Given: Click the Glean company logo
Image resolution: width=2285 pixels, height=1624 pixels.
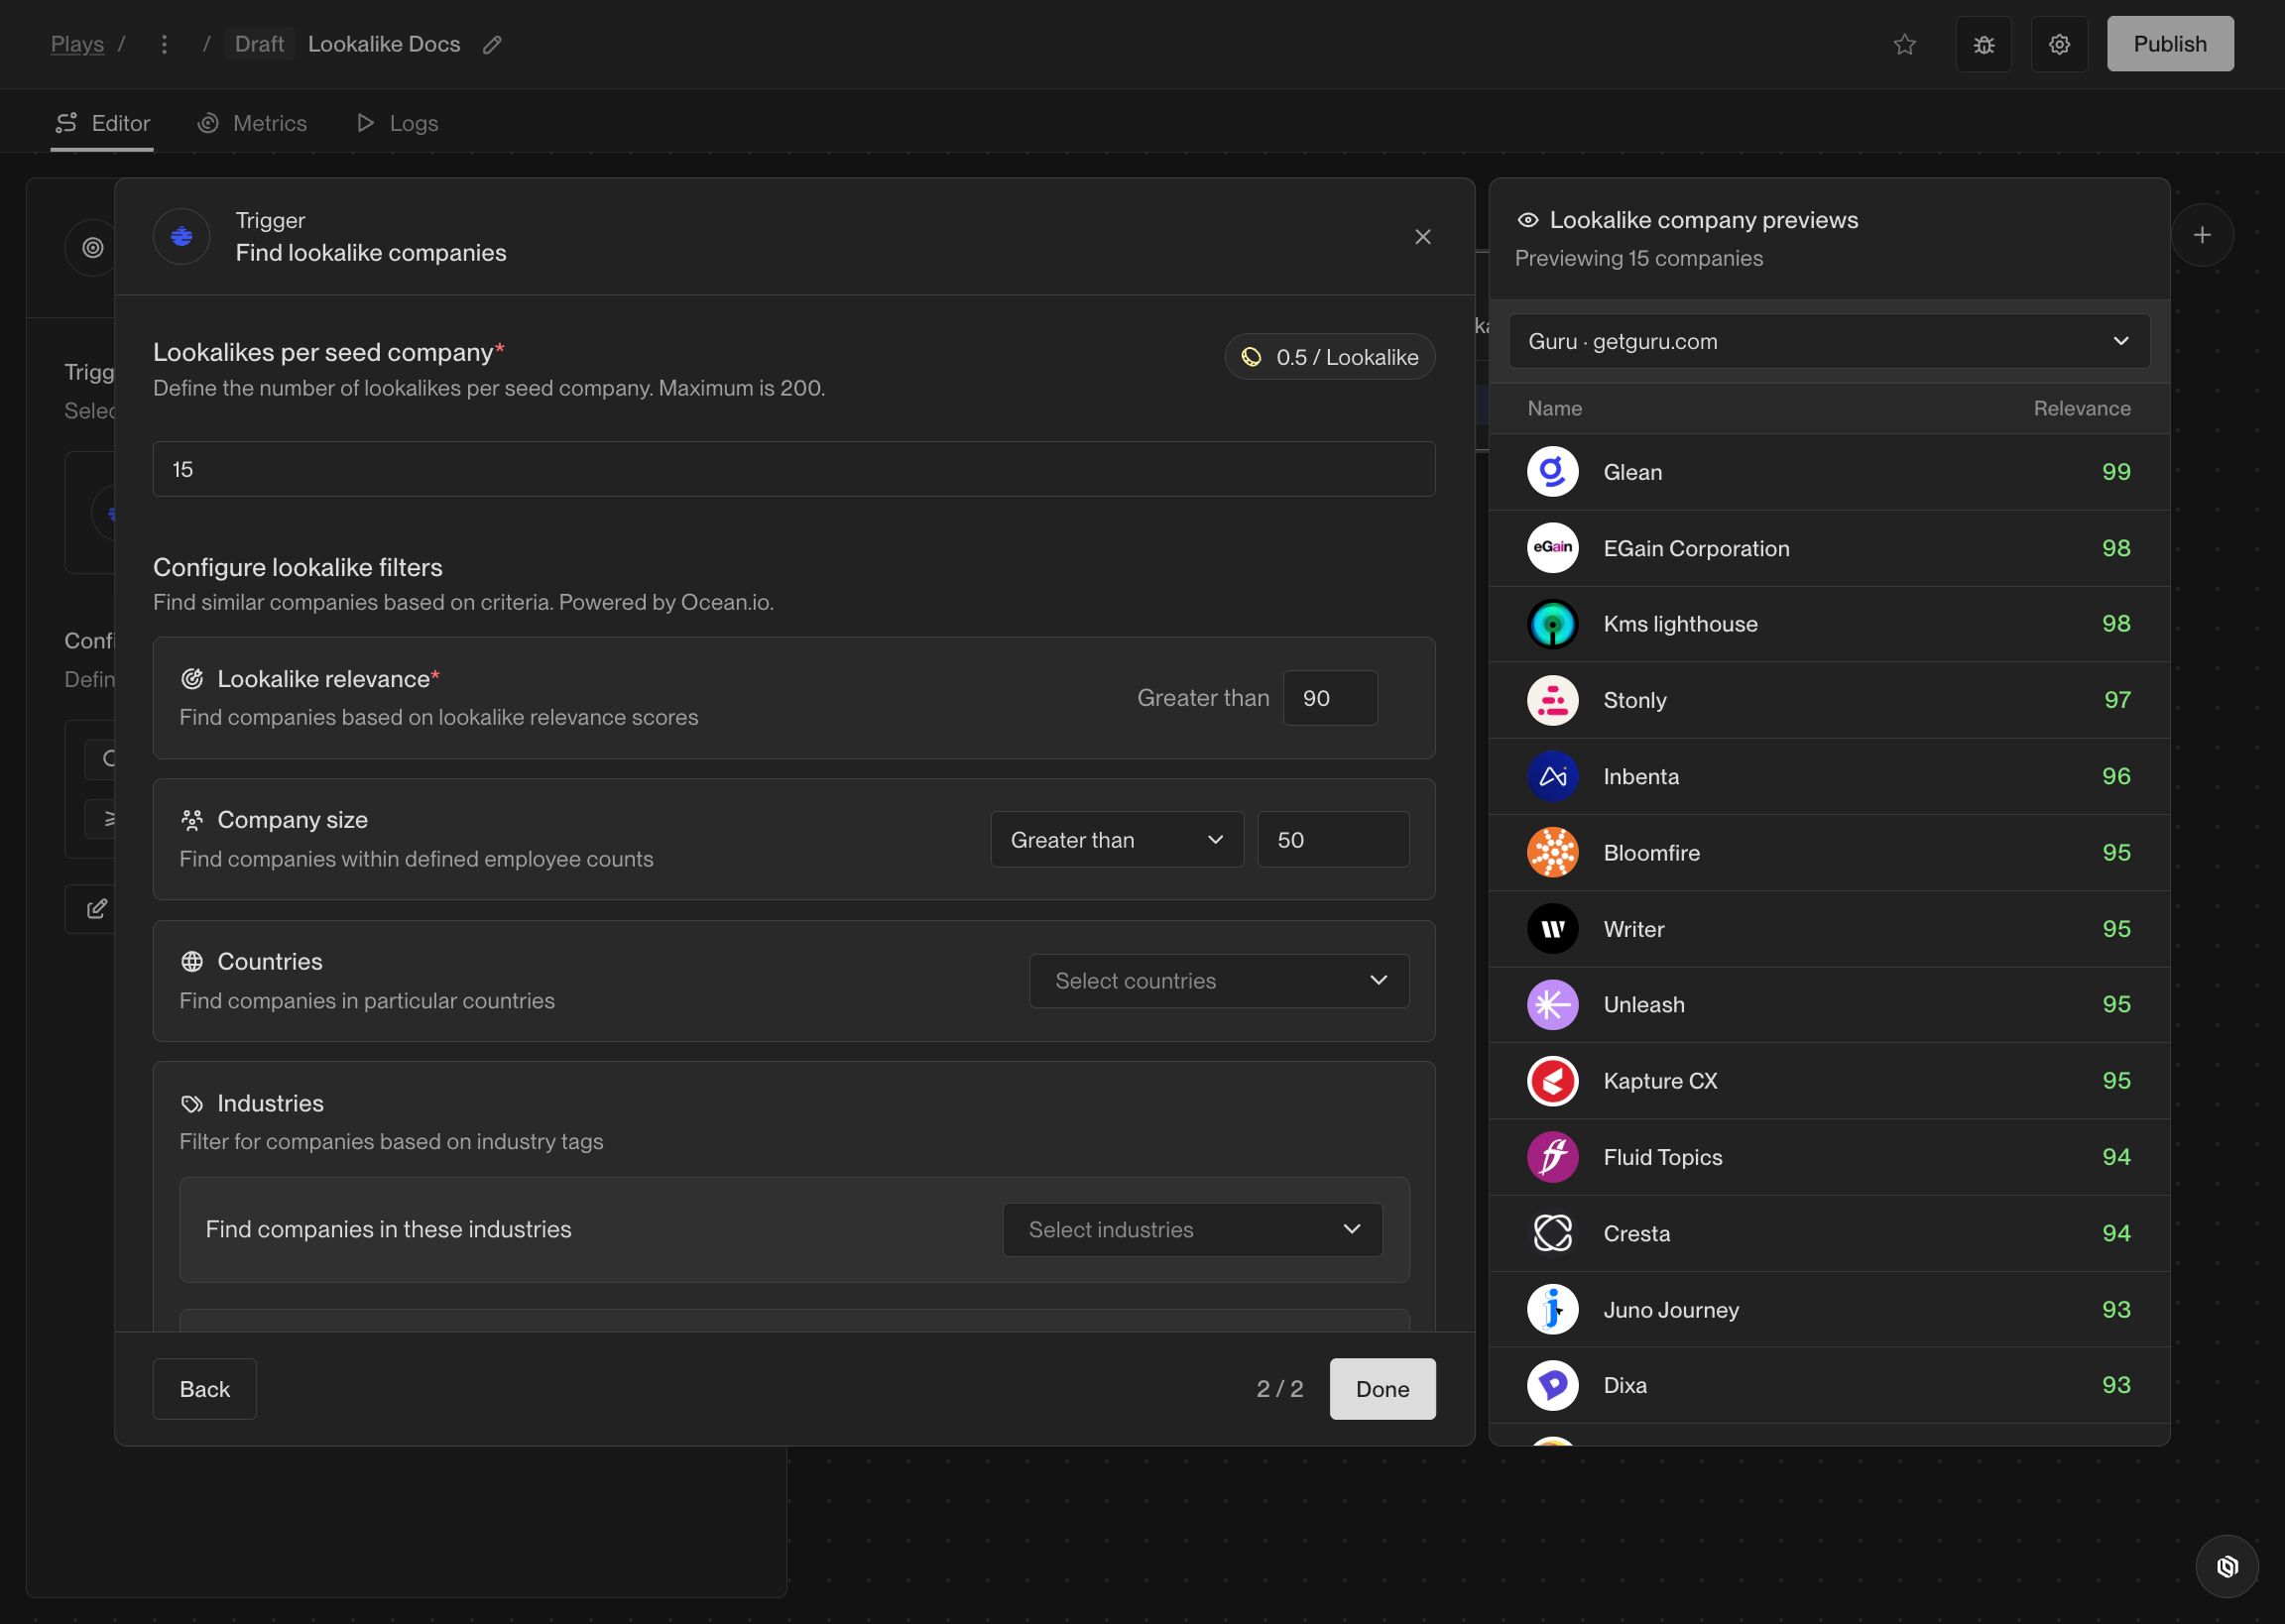Looking at the screenshot, I should click(x=1552, y=472).
